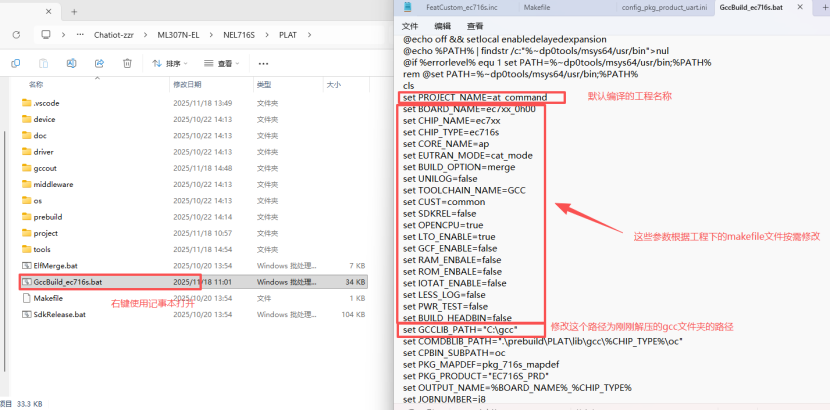This screenshot has height=411, width=830.
Task: Click the line set TOOLCHAIN_NAME=GCC
Action: (465, 190)
